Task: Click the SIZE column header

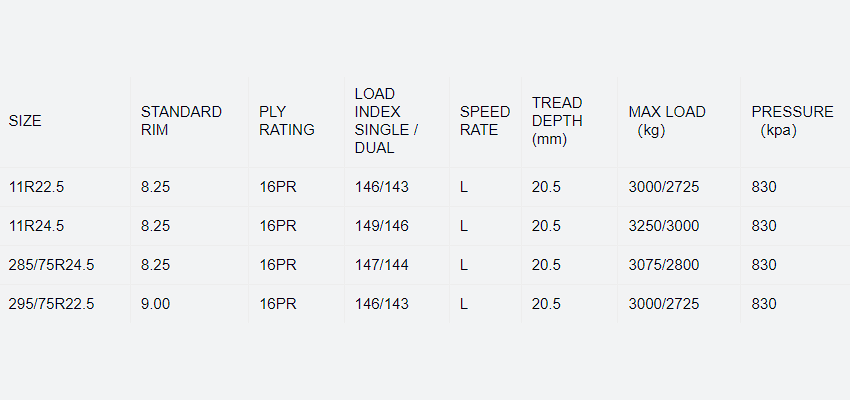Action: 26,121
